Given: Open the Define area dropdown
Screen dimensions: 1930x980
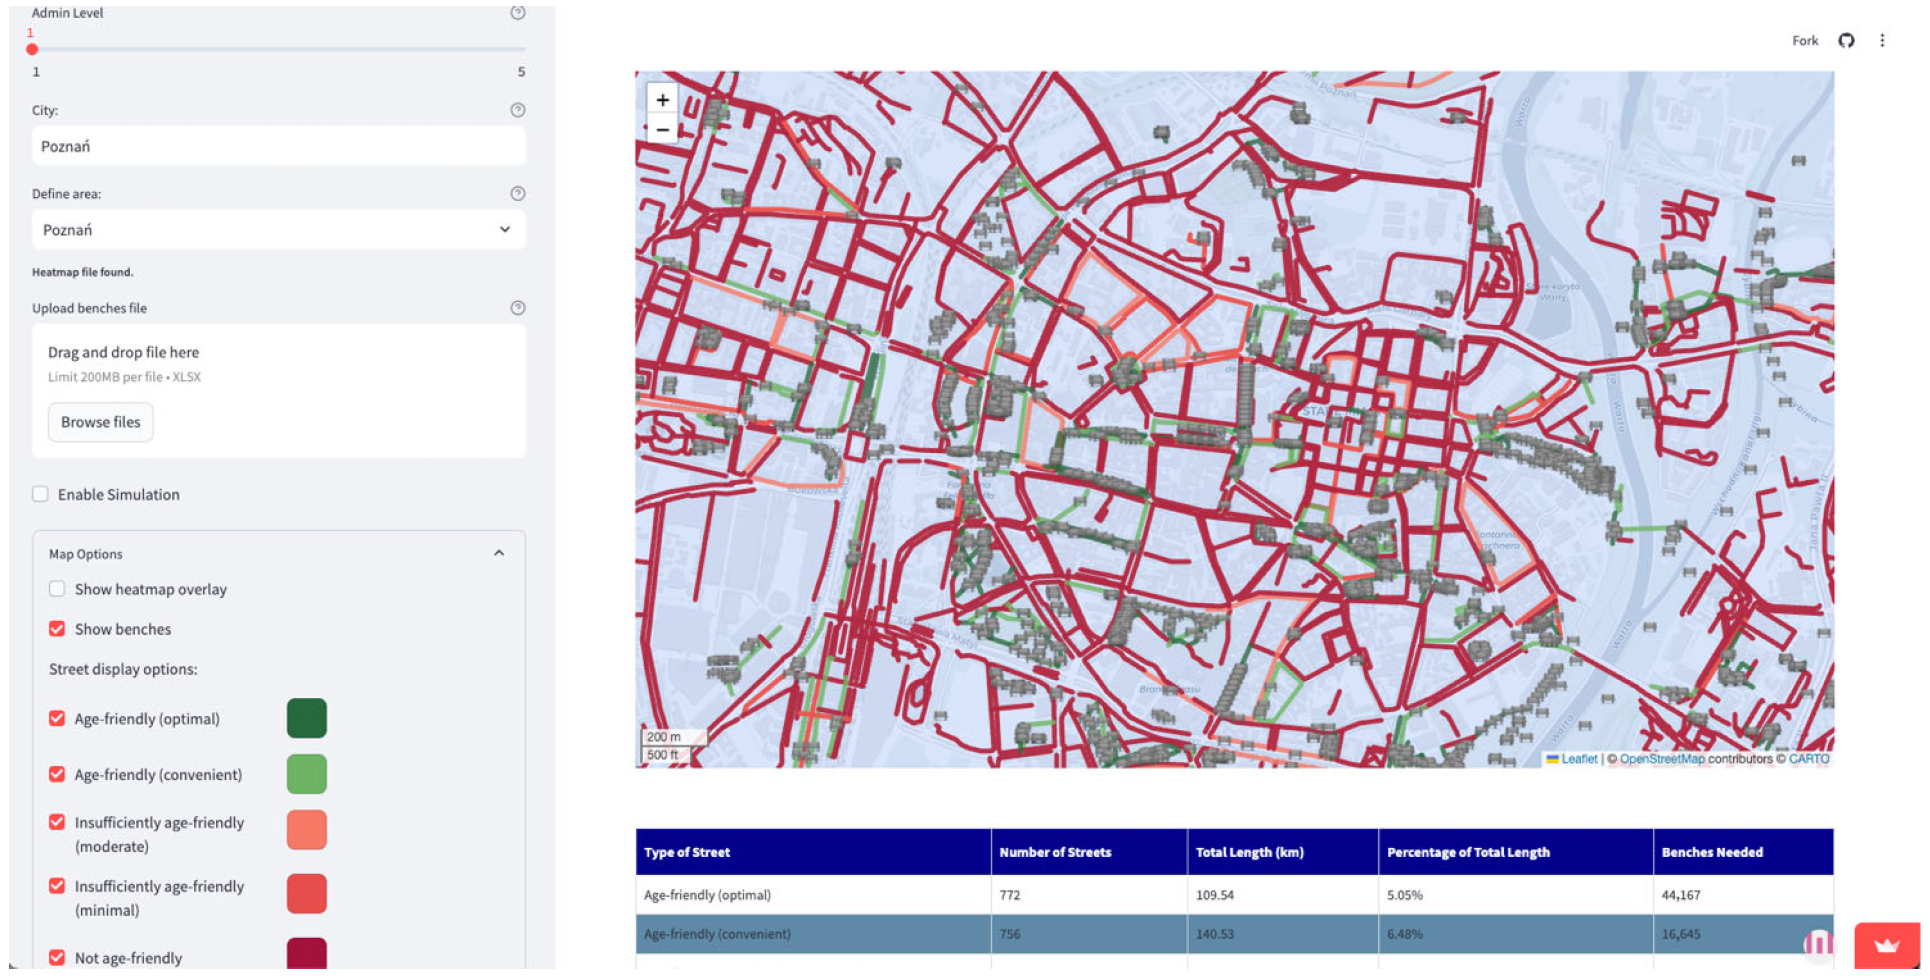Looking at the screenshot, I should [x=278, y=230].
